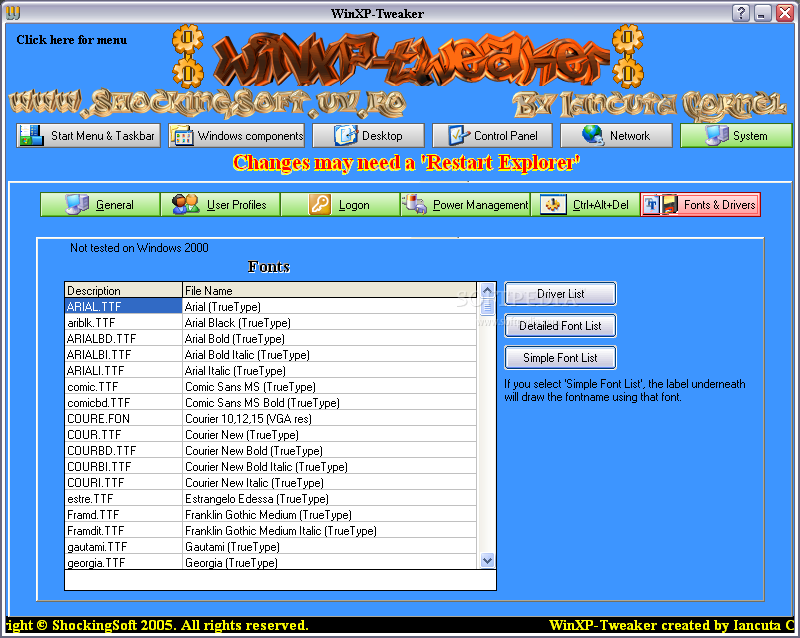The height and width of the screenshot is (638, 800).
Task: Select the gautami.TTF font row
Action: [270, 547]
